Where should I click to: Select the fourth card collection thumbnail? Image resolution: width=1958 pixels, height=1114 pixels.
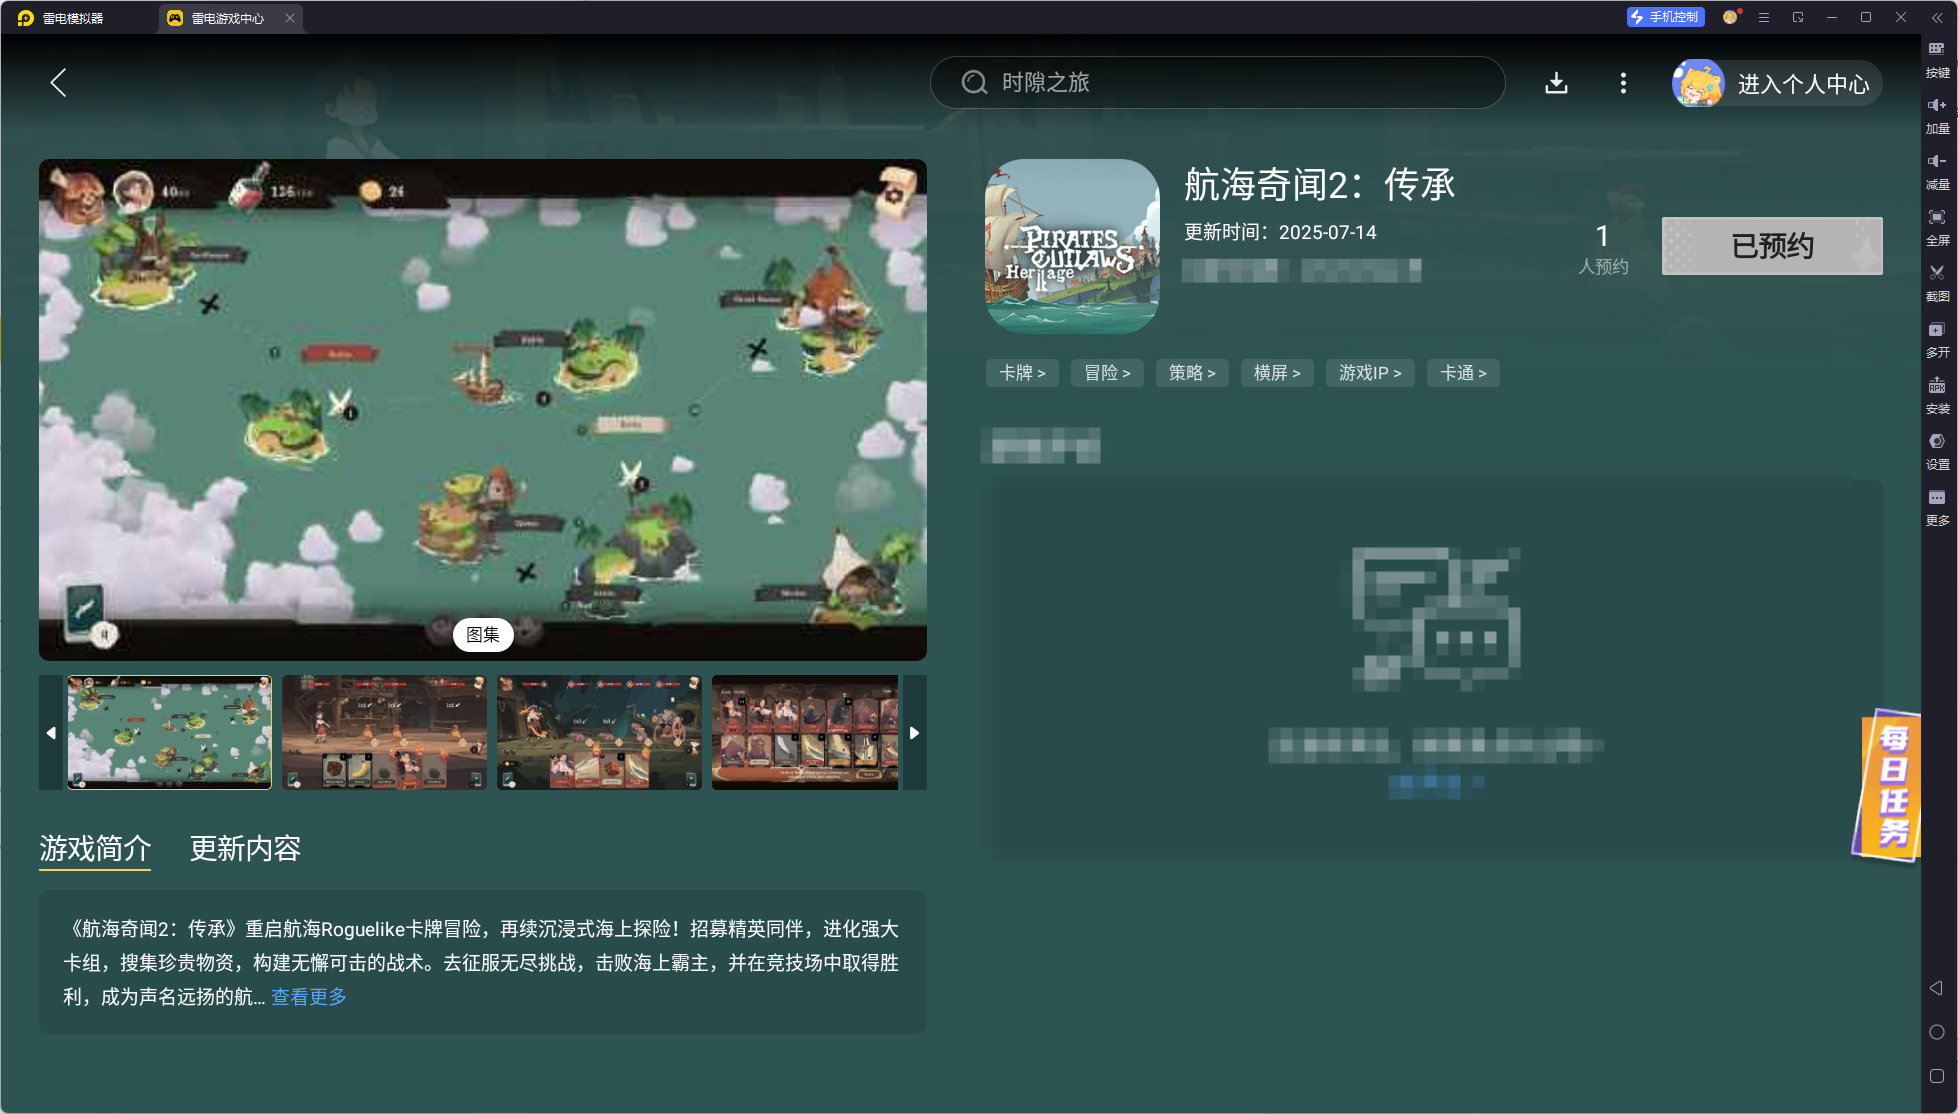tap(805, 733)
